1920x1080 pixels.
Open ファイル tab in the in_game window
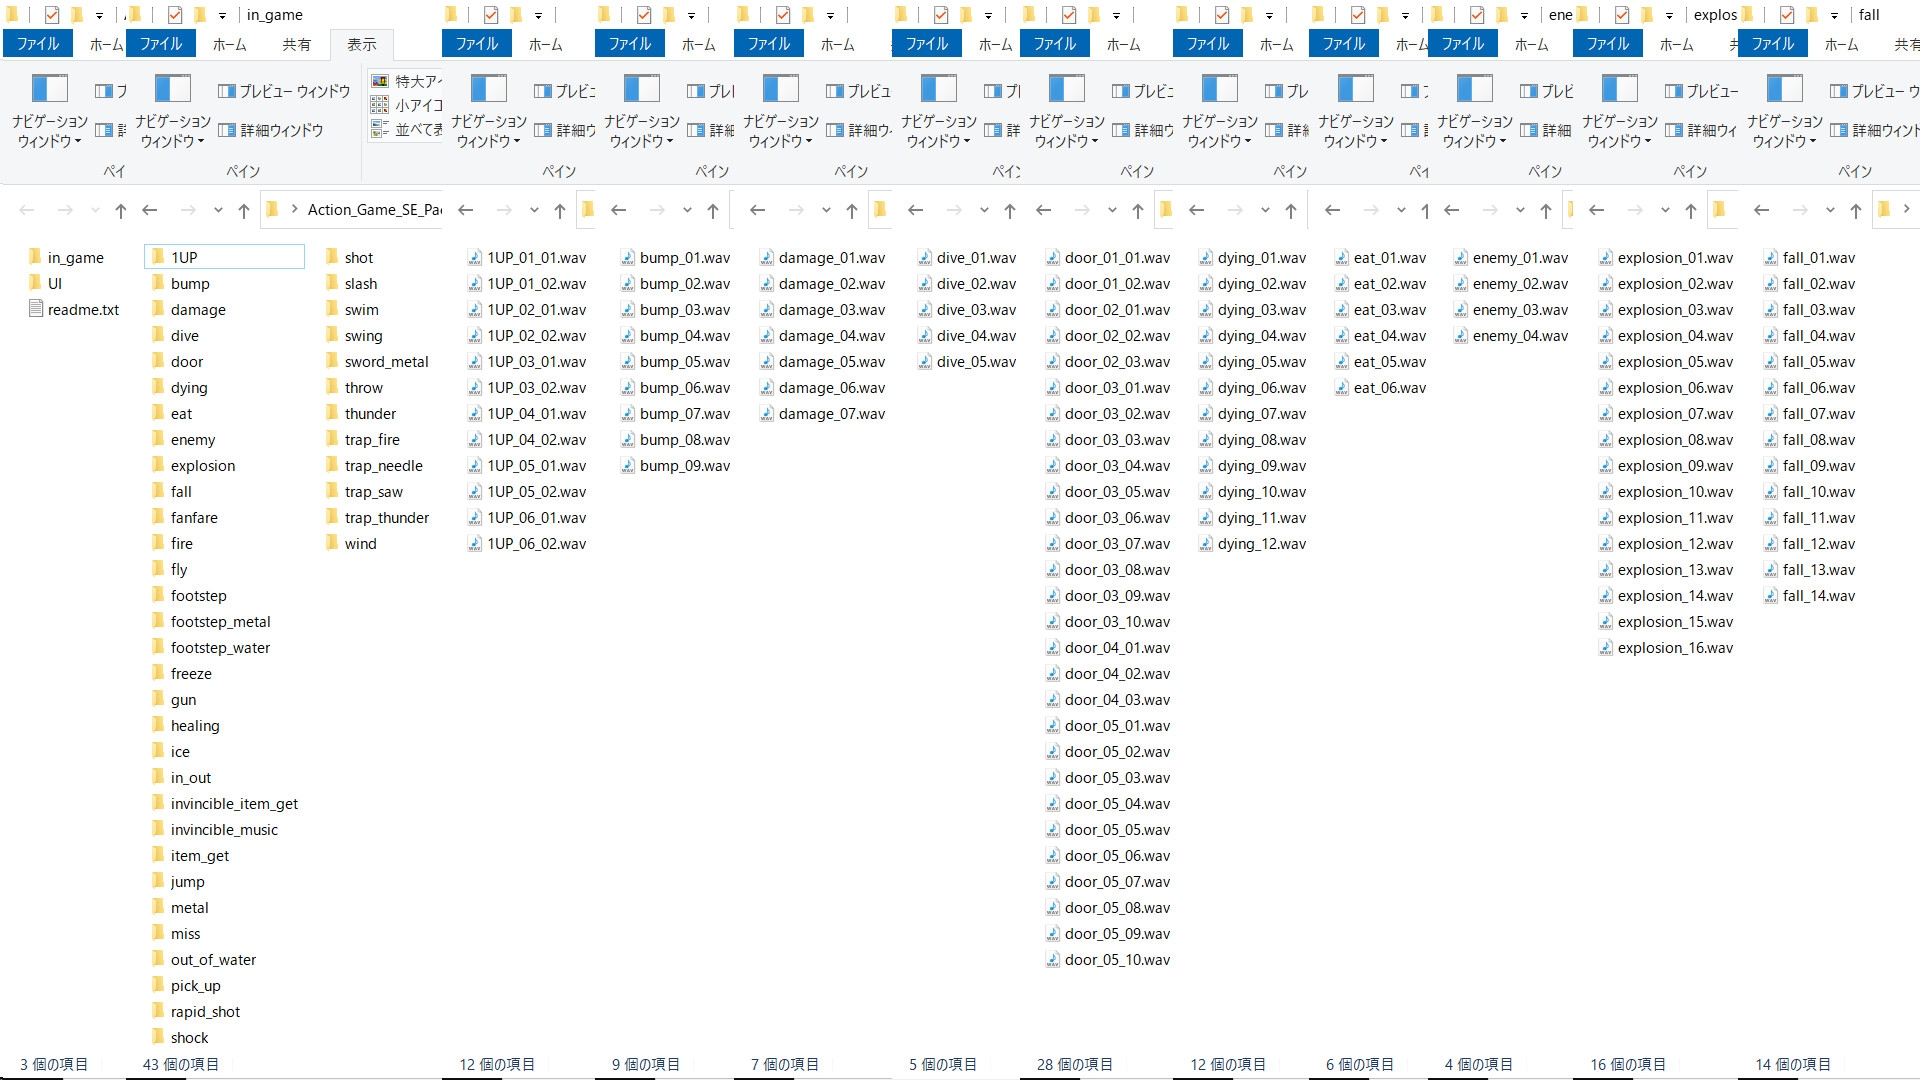click(161, 44)
